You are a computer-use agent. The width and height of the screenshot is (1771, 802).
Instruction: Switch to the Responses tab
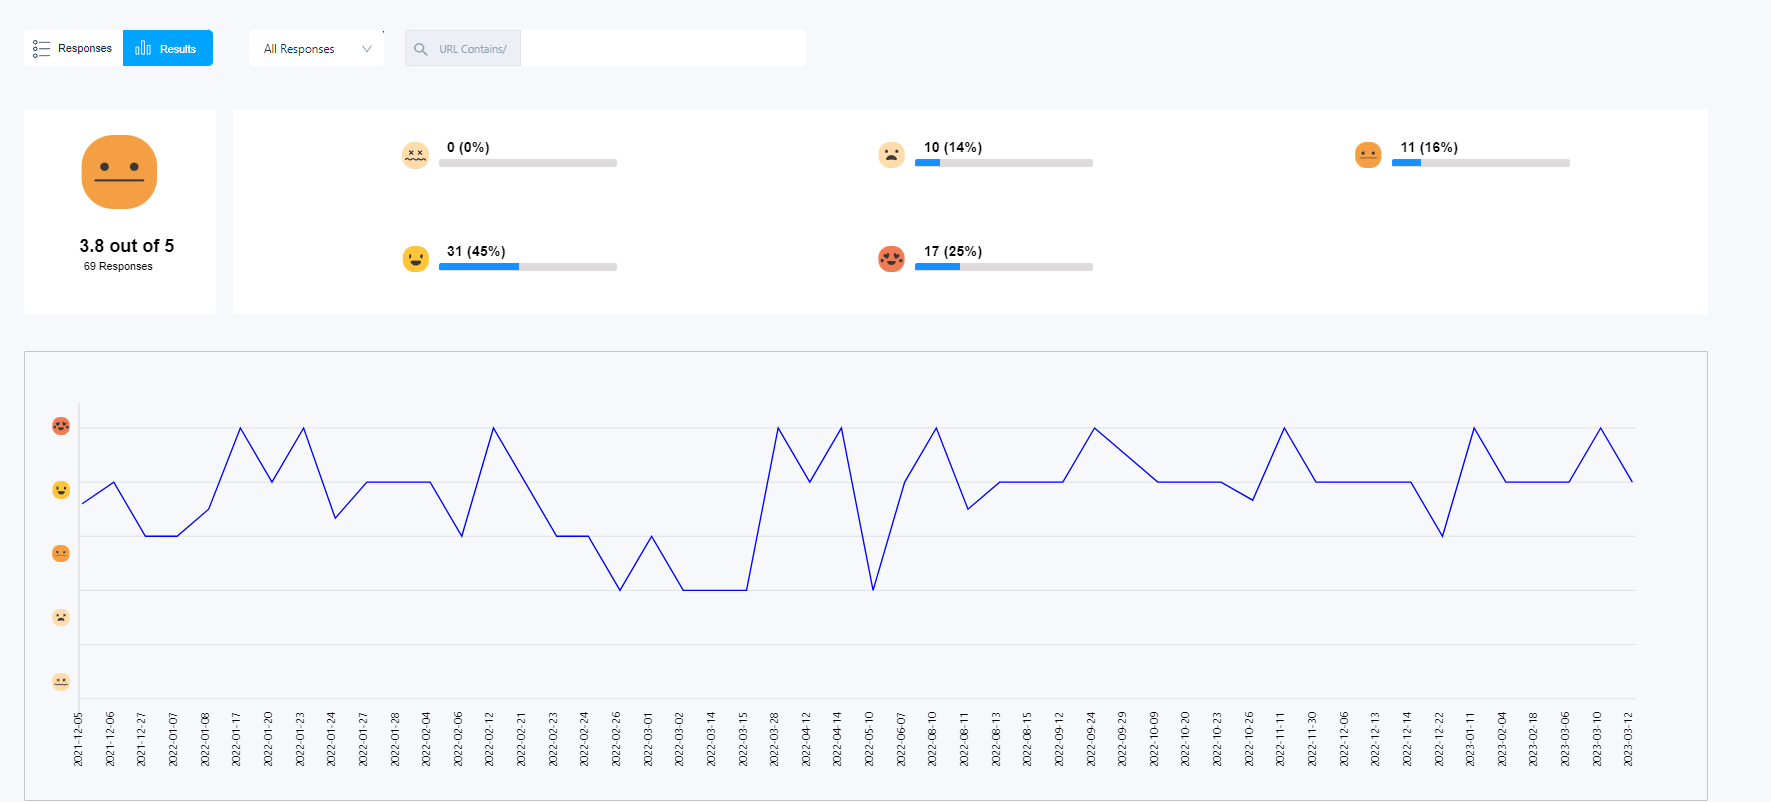pos(73,48)
